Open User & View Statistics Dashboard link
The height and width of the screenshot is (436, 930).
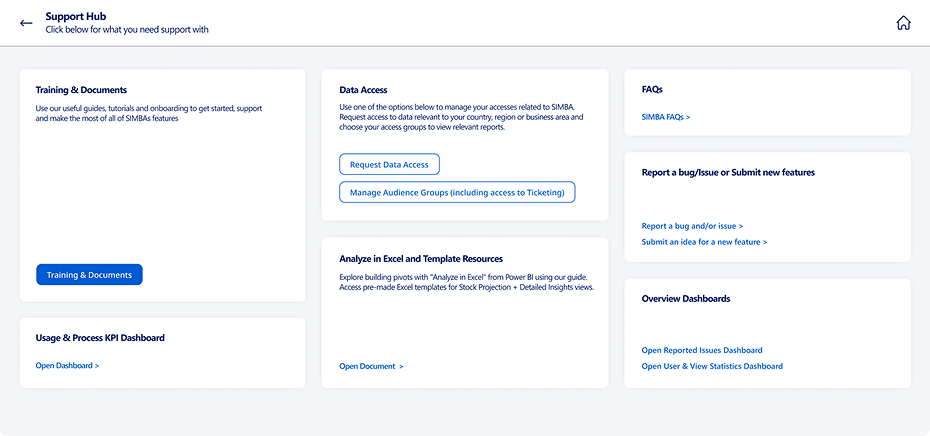(712, 366)
